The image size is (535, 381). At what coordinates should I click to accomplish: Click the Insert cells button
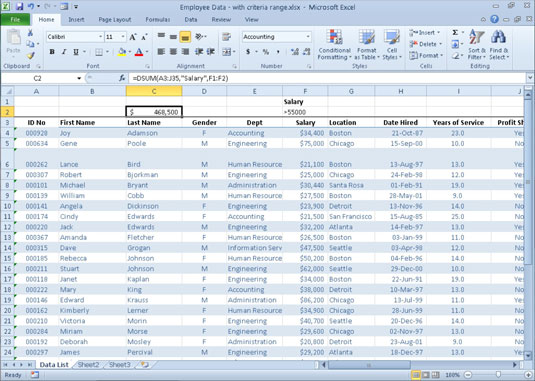425,32
